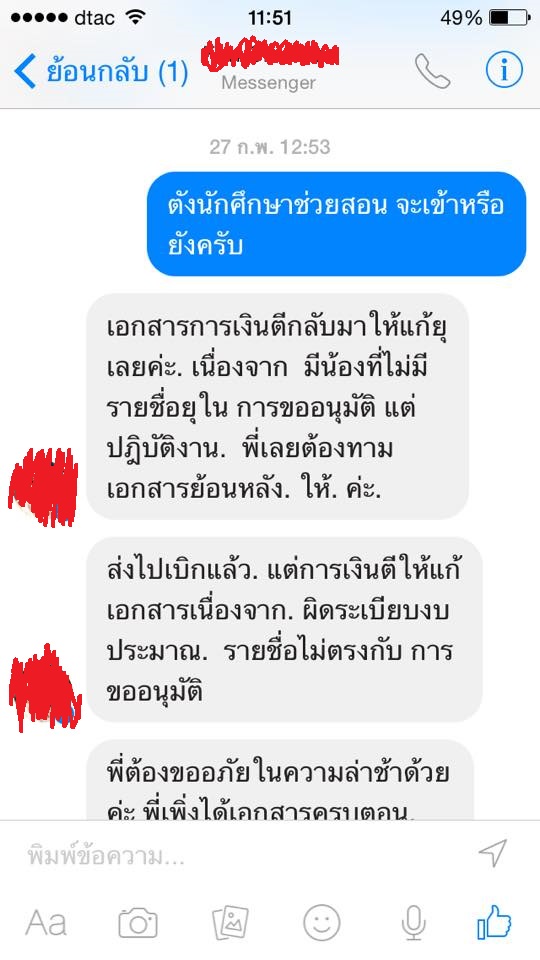This screenshot has width=540, height=960.
Task: Tap the thumbs-up like icon
Action: point(494,922)
